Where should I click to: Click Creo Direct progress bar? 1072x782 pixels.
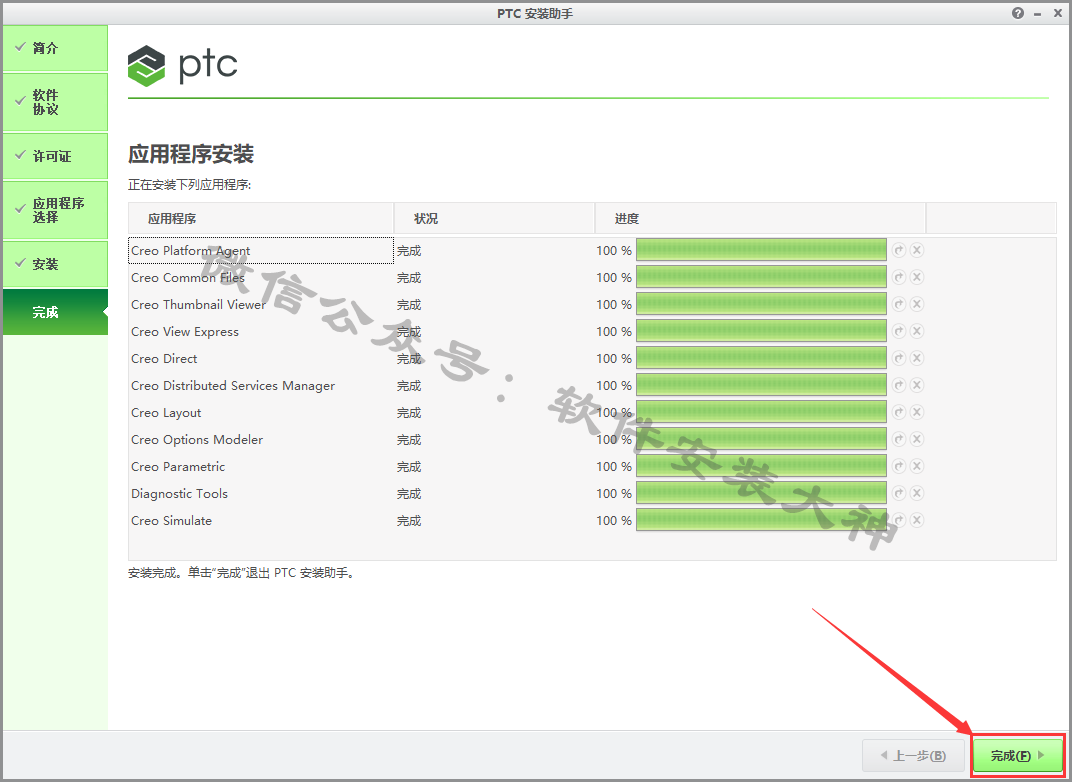point(761,358)
